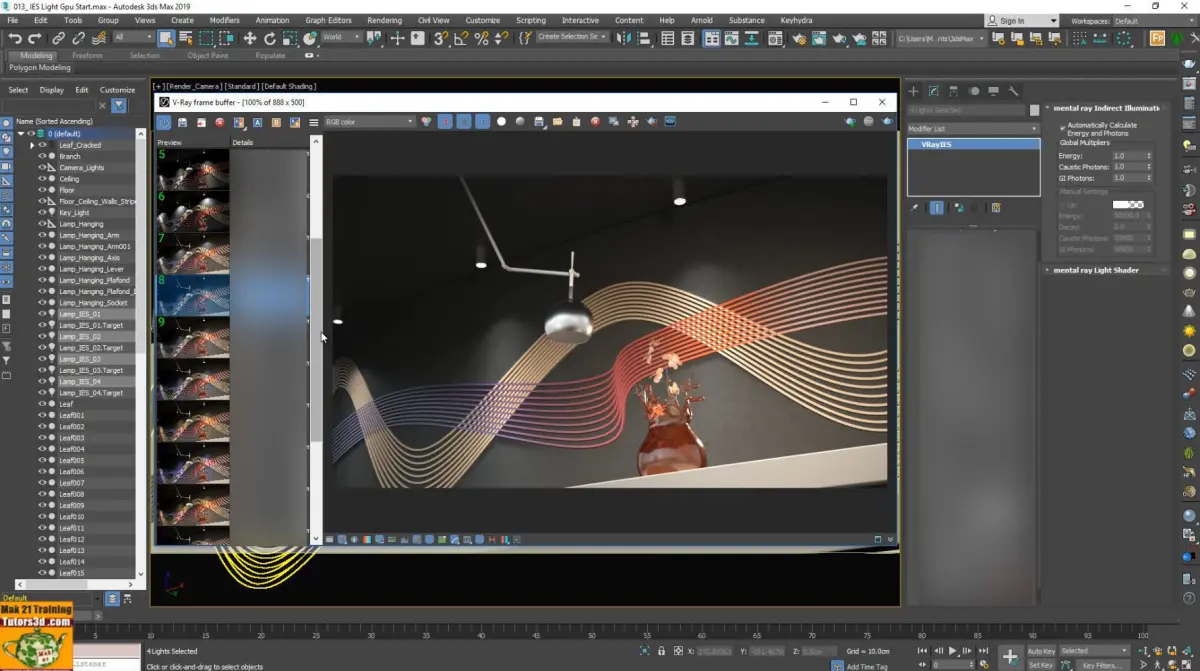Click the Pin Stack icon under modifier list

[914, 208]
